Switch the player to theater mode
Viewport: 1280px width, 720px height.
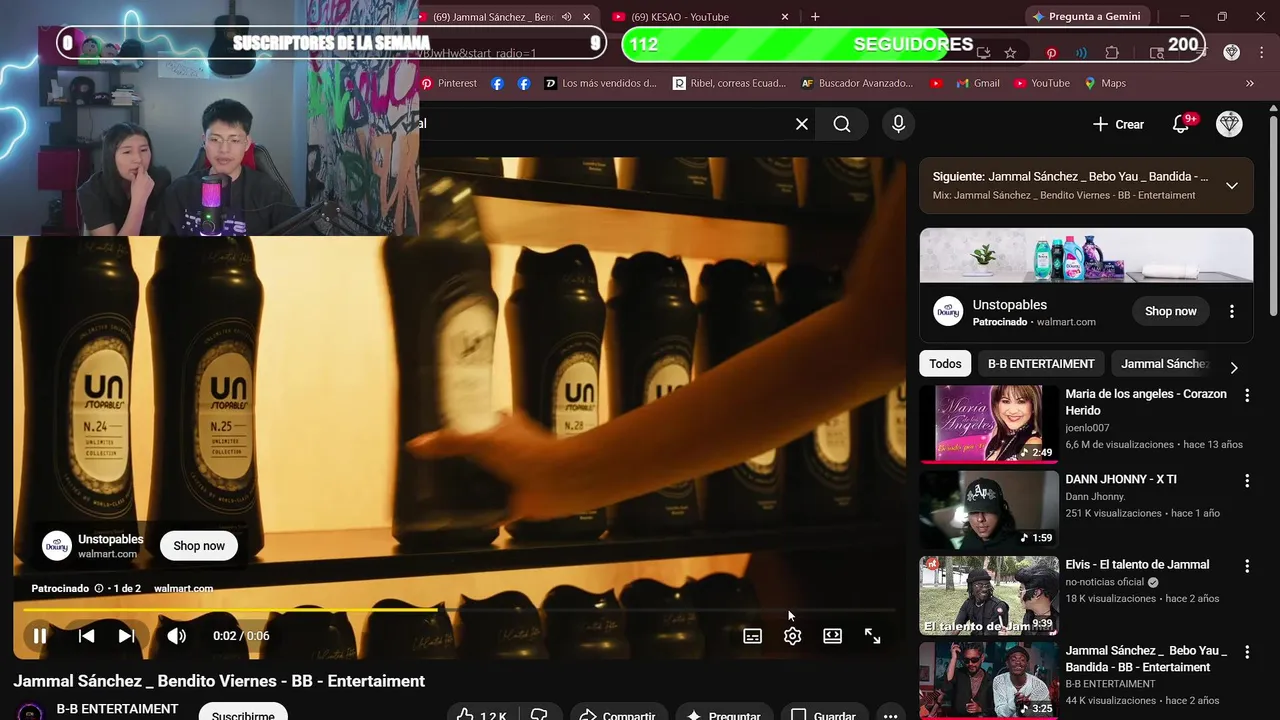pos(833,636)
